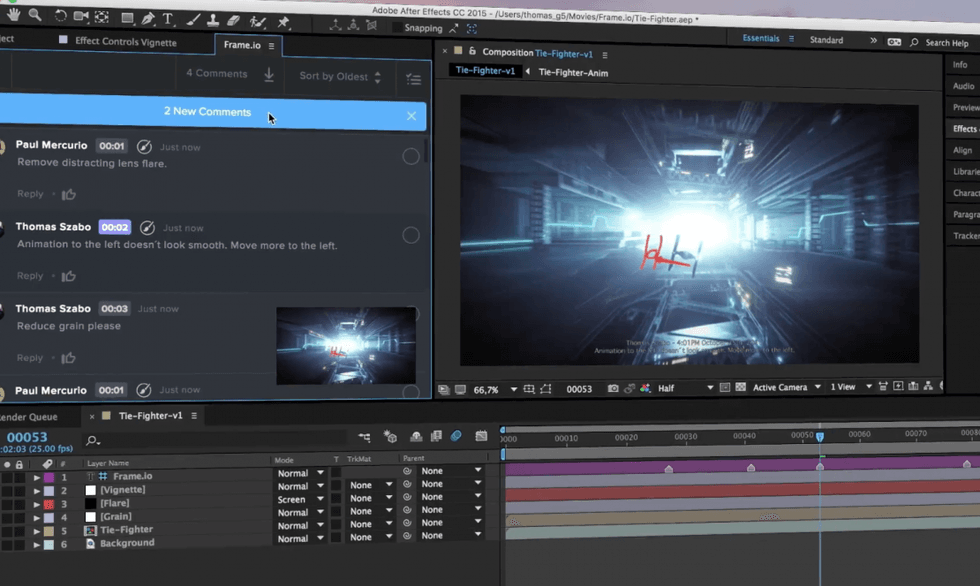
Task: Reply to the 'Reduce grain please' comment
Action: tap(30, 358)
